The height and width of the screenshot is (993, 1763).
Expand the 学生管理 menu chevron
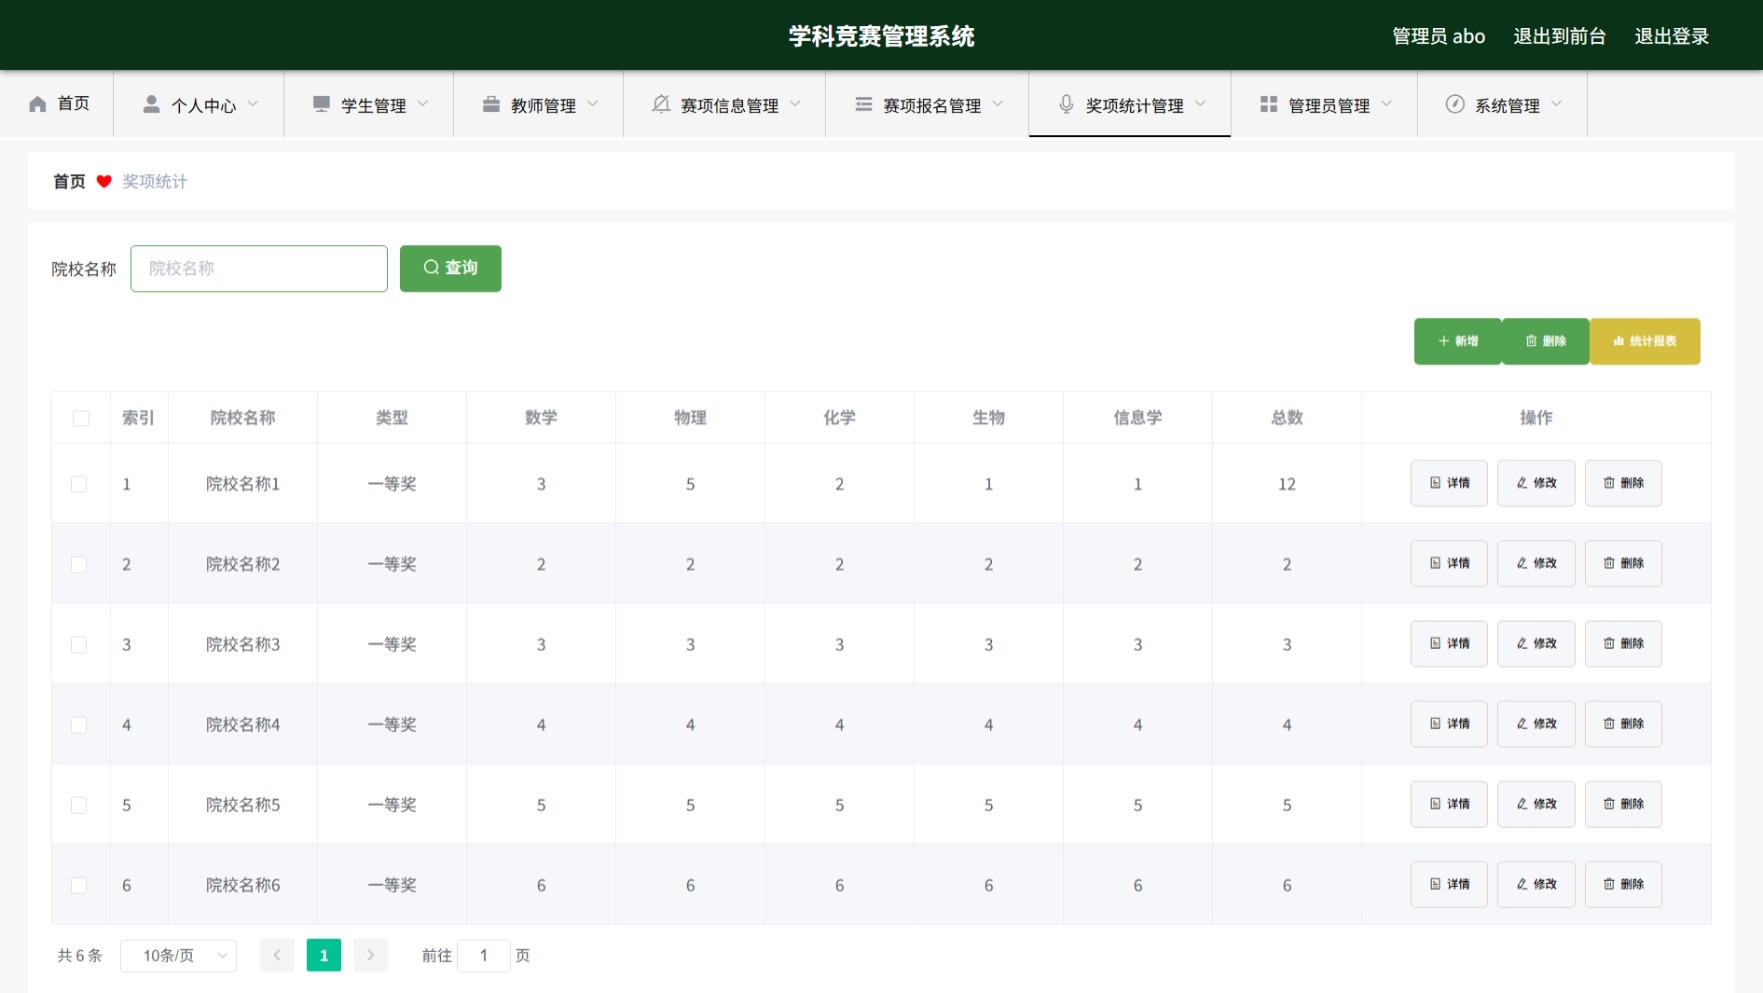423,104
